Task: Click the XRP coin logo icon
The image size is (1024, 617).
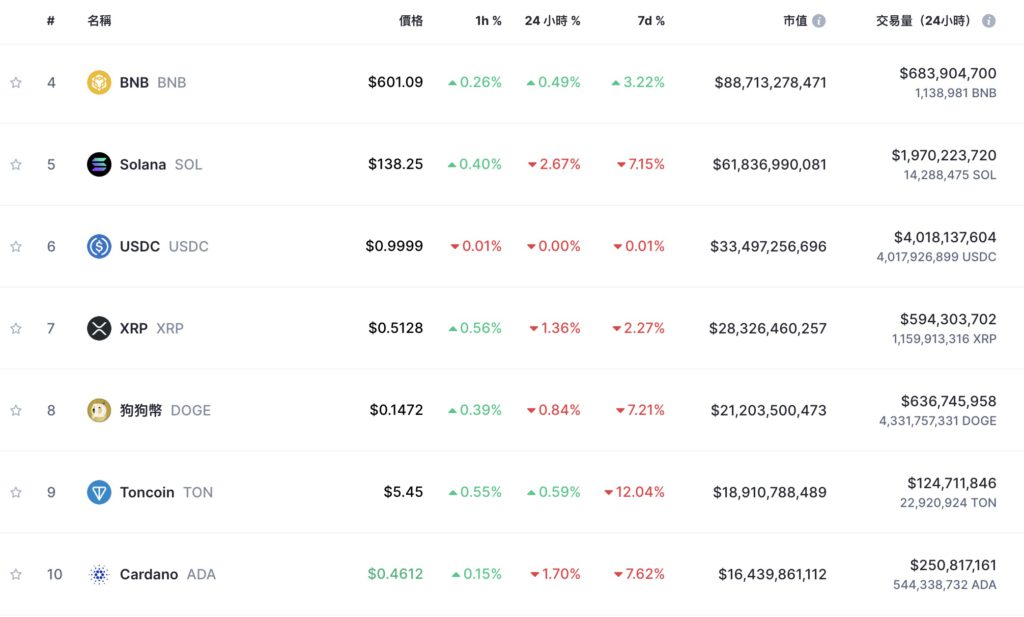Action: pos(99,328)
